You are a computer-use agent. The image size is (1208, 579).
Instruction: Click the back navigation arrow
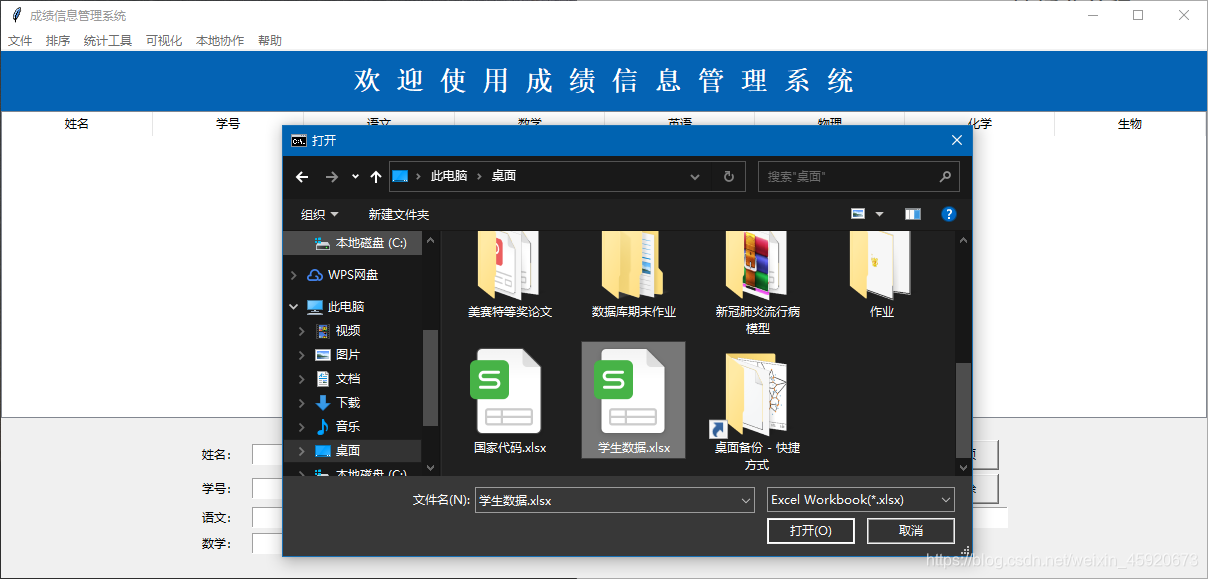pyautogui.click(x=301, y=176)
